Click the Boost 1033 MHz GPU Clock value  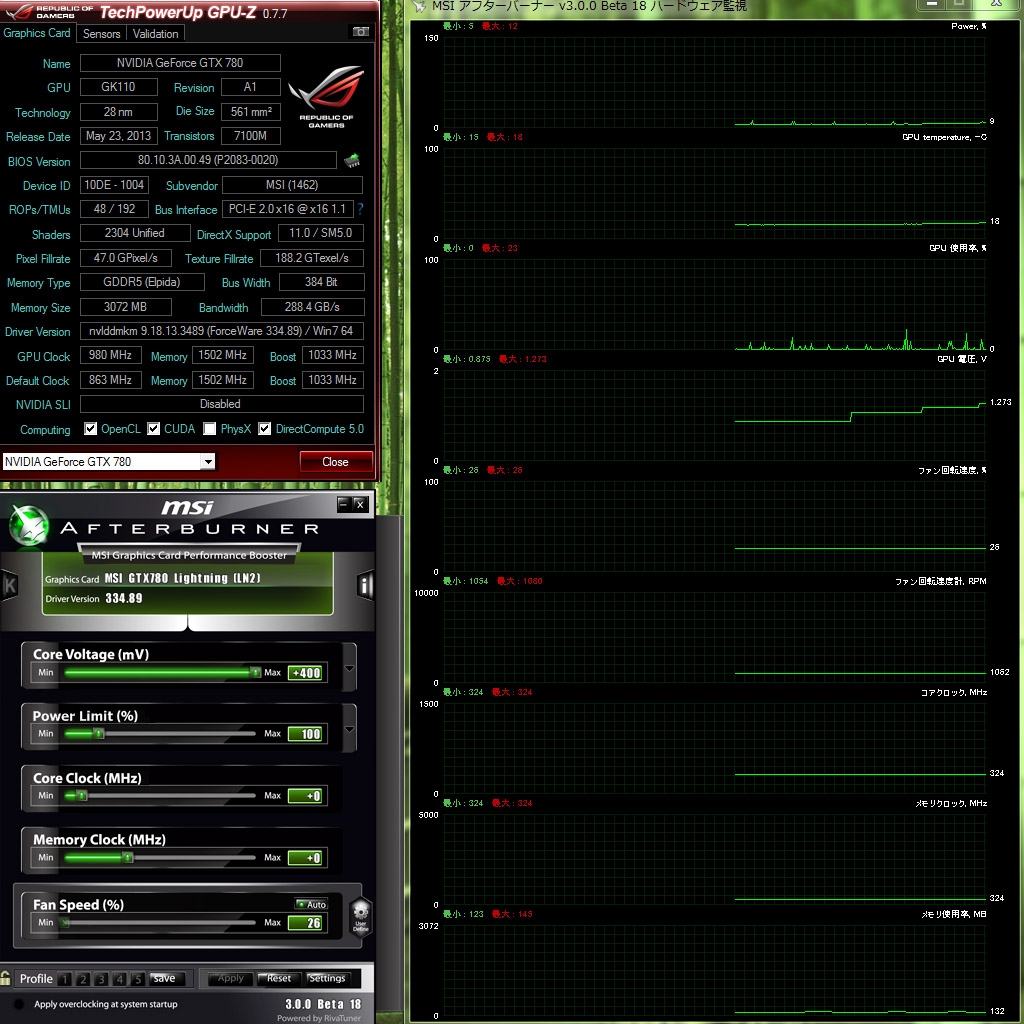332,355
